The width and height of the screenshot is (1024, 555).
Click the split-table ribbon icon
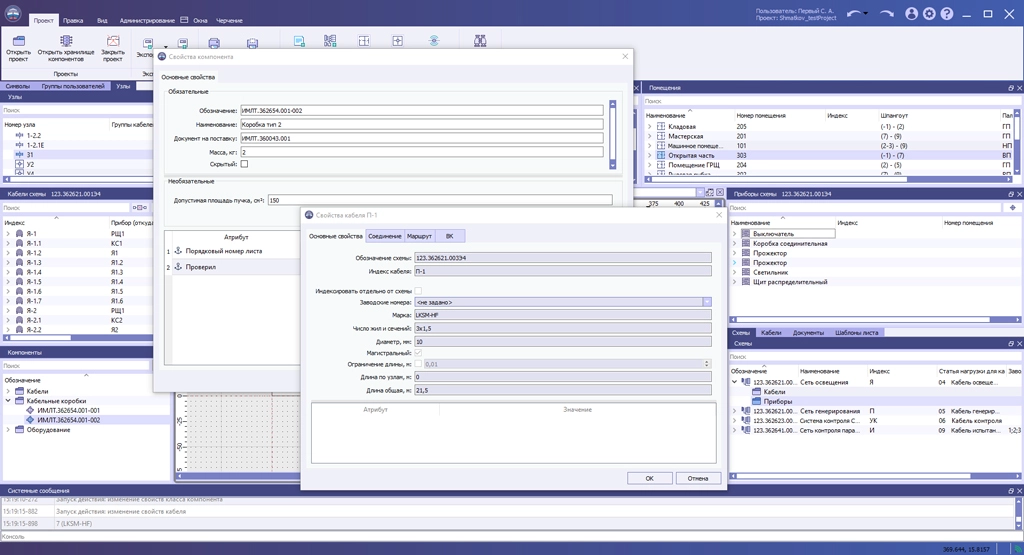tap(364, 41)
